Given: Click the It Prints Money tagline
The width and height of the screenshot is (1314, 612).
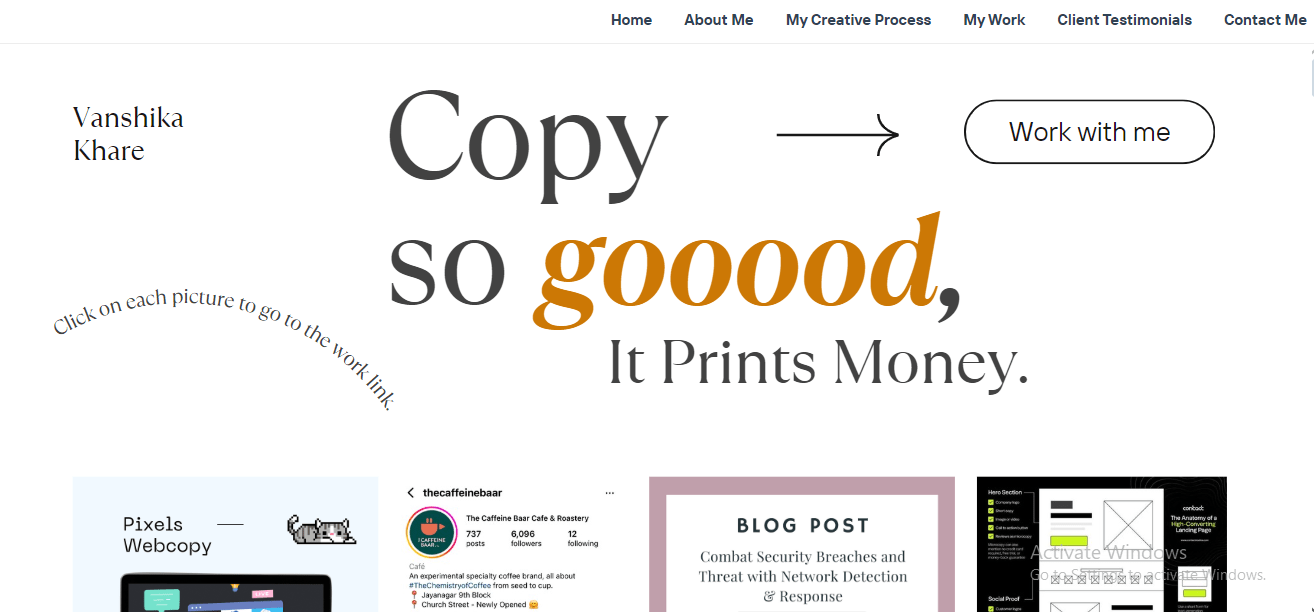Looking at the screenshot, I should [818, 362].
